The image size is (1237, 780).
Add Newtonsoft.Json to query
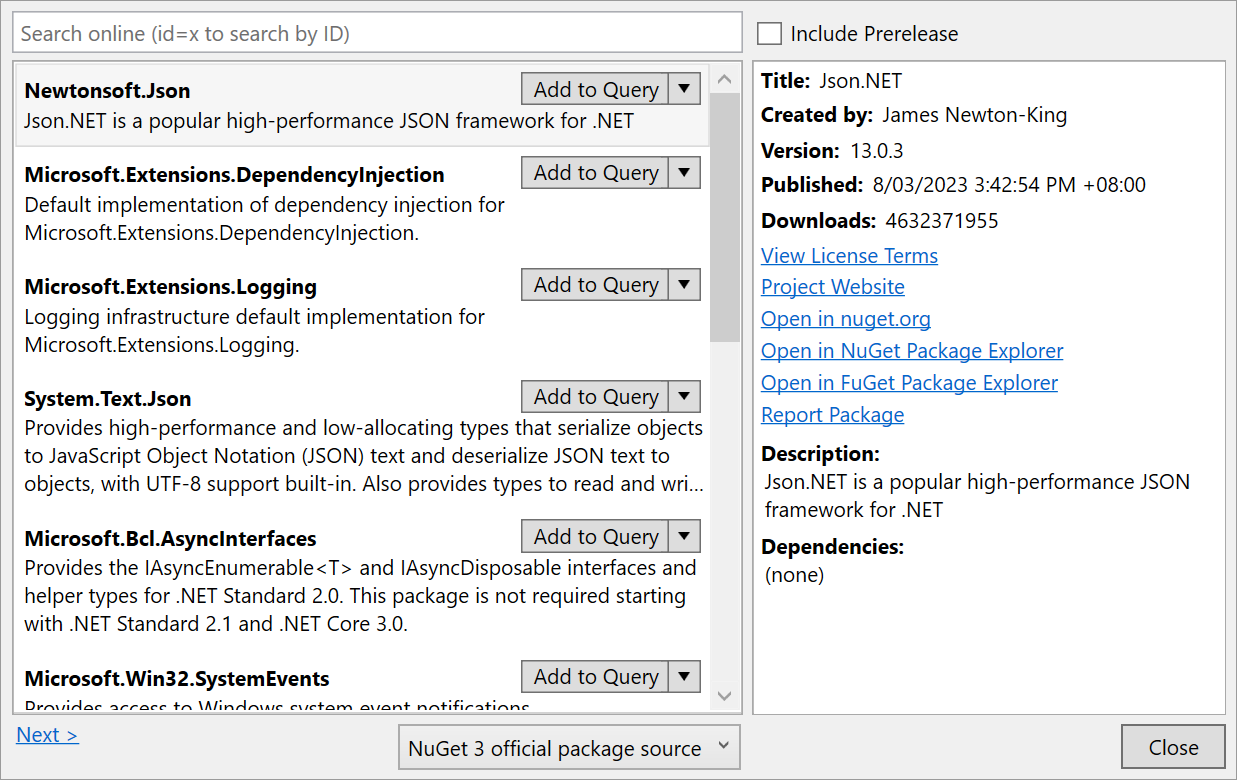pos(595,89)
